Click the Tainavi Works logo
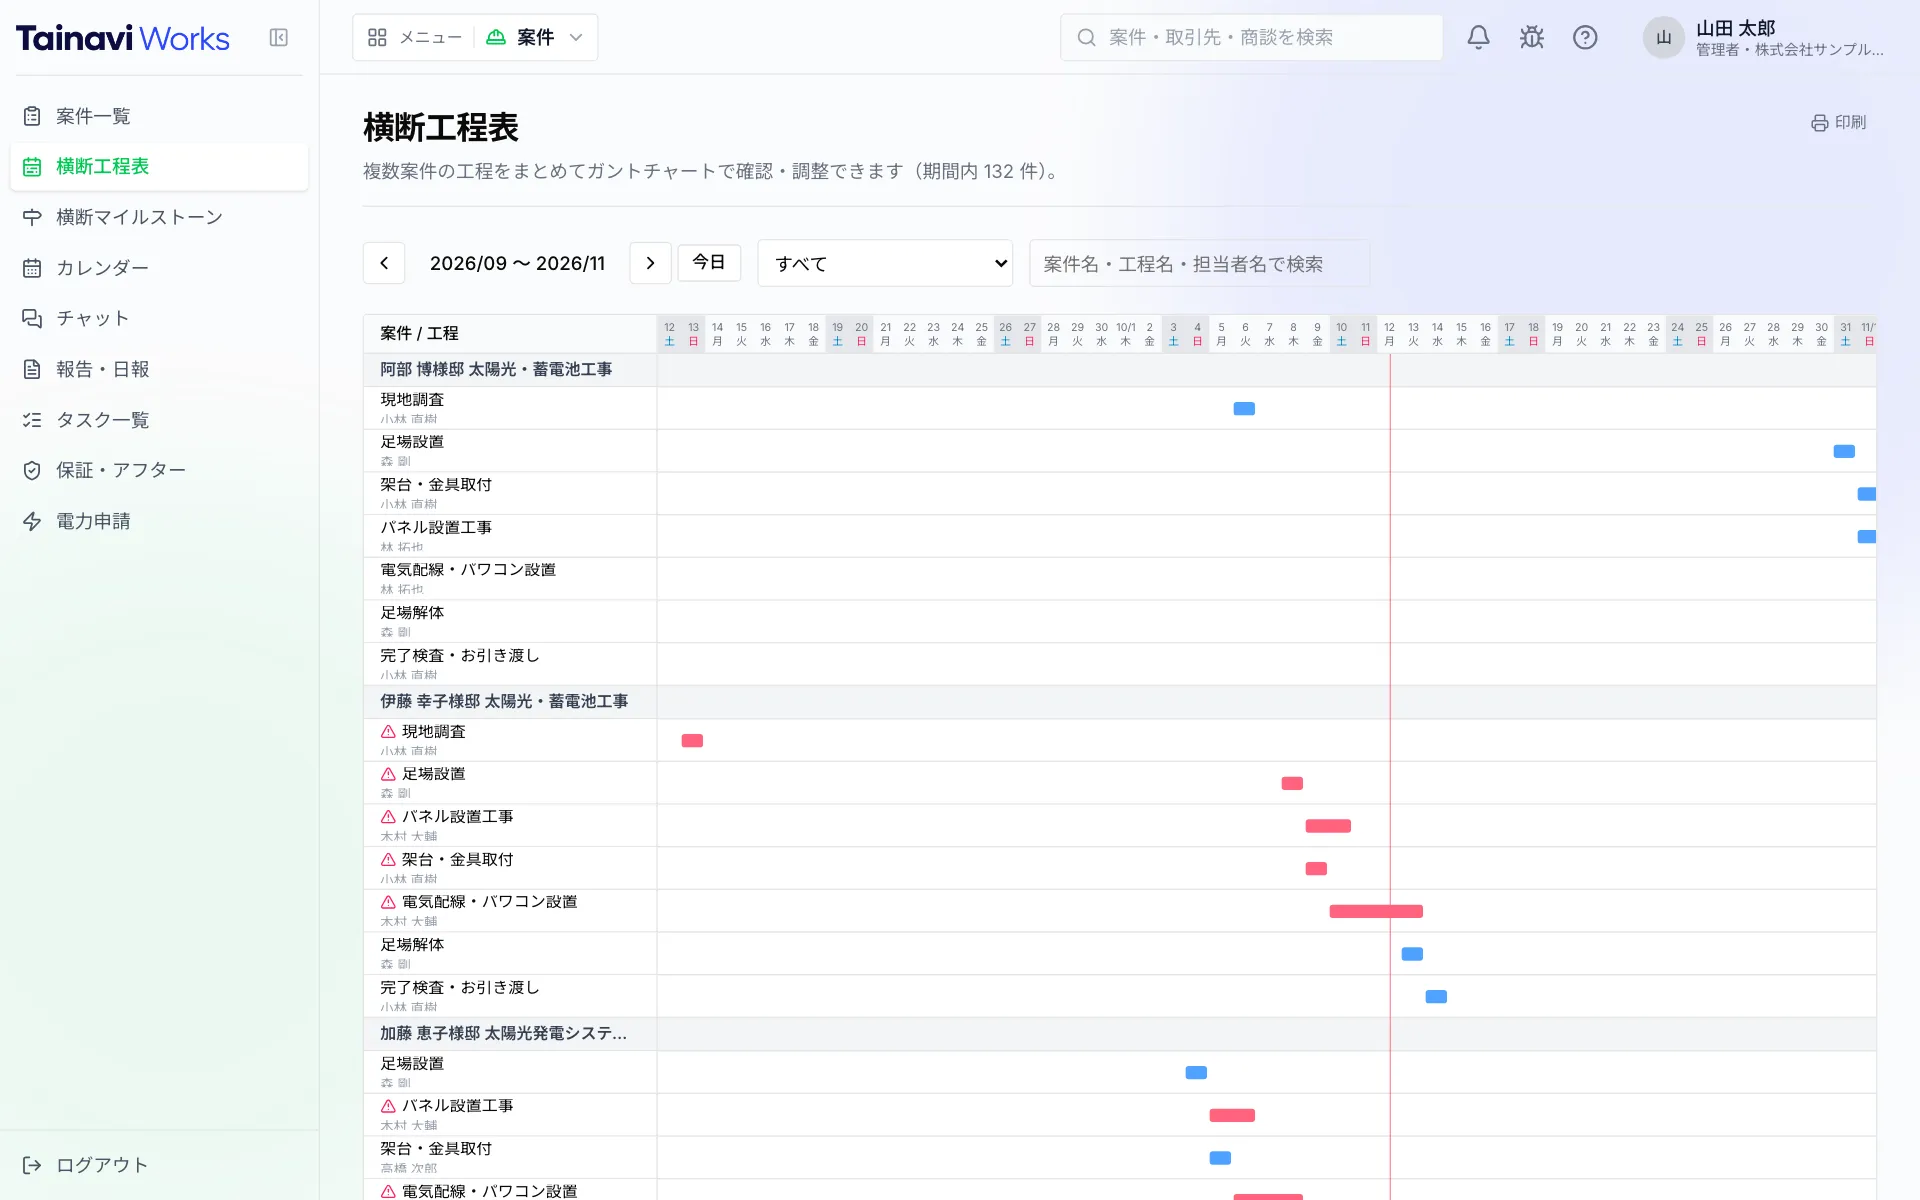 point(122,38)
